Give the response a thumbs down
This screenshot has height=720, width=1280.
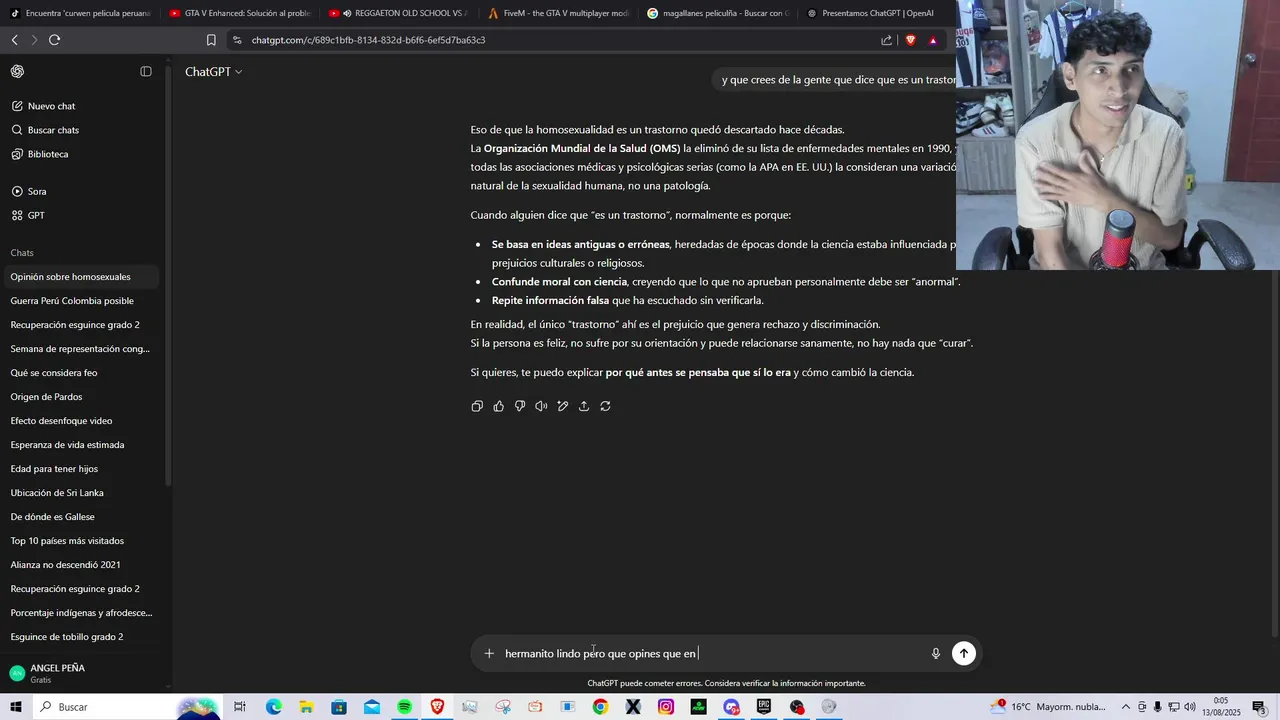click(520, 406)
